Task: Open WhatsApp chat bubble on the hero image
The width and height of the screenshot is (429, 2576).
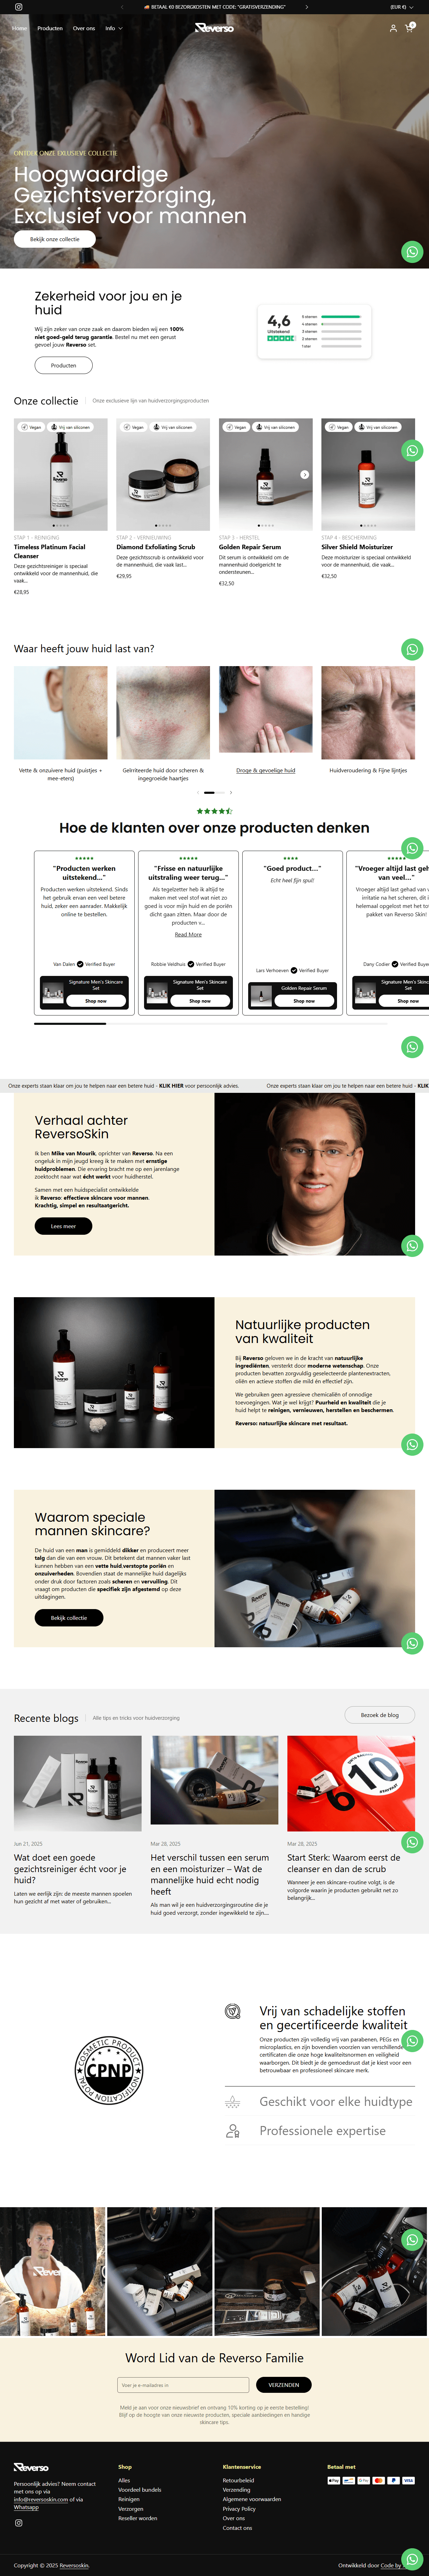Action: coord(412,252)
